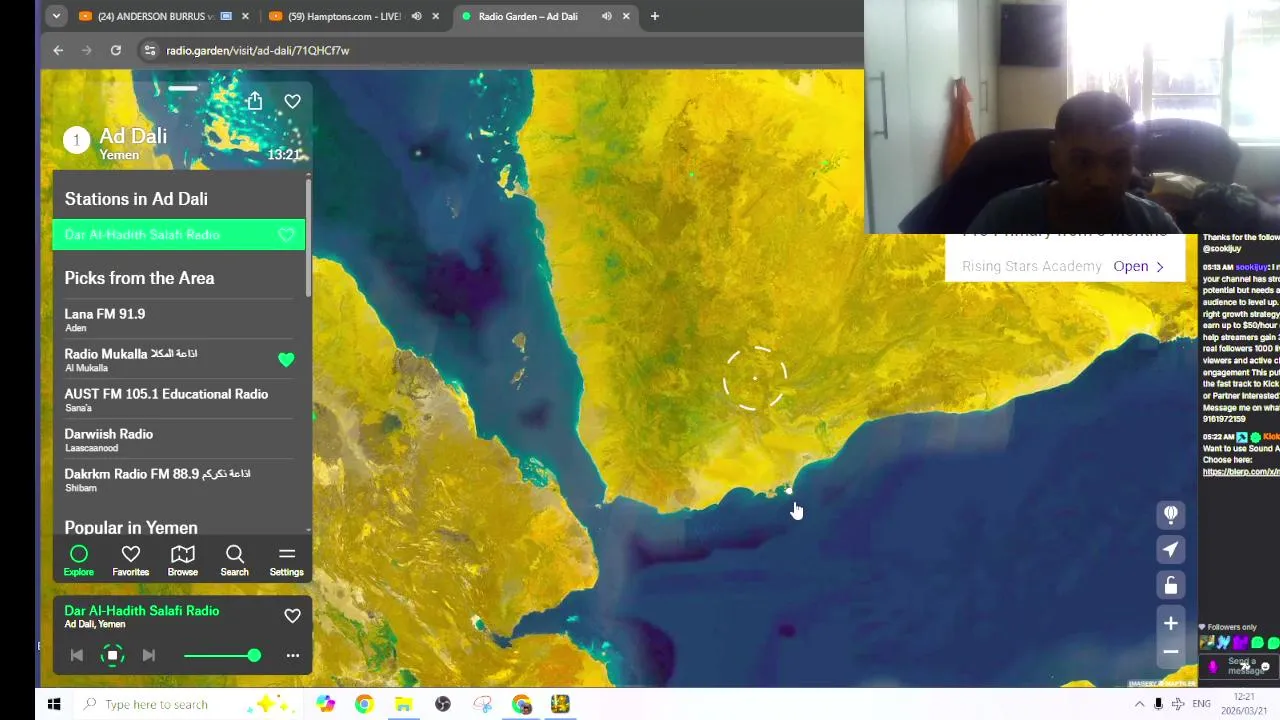
Task: Open a new browser tab
Action: click(655, 16)
